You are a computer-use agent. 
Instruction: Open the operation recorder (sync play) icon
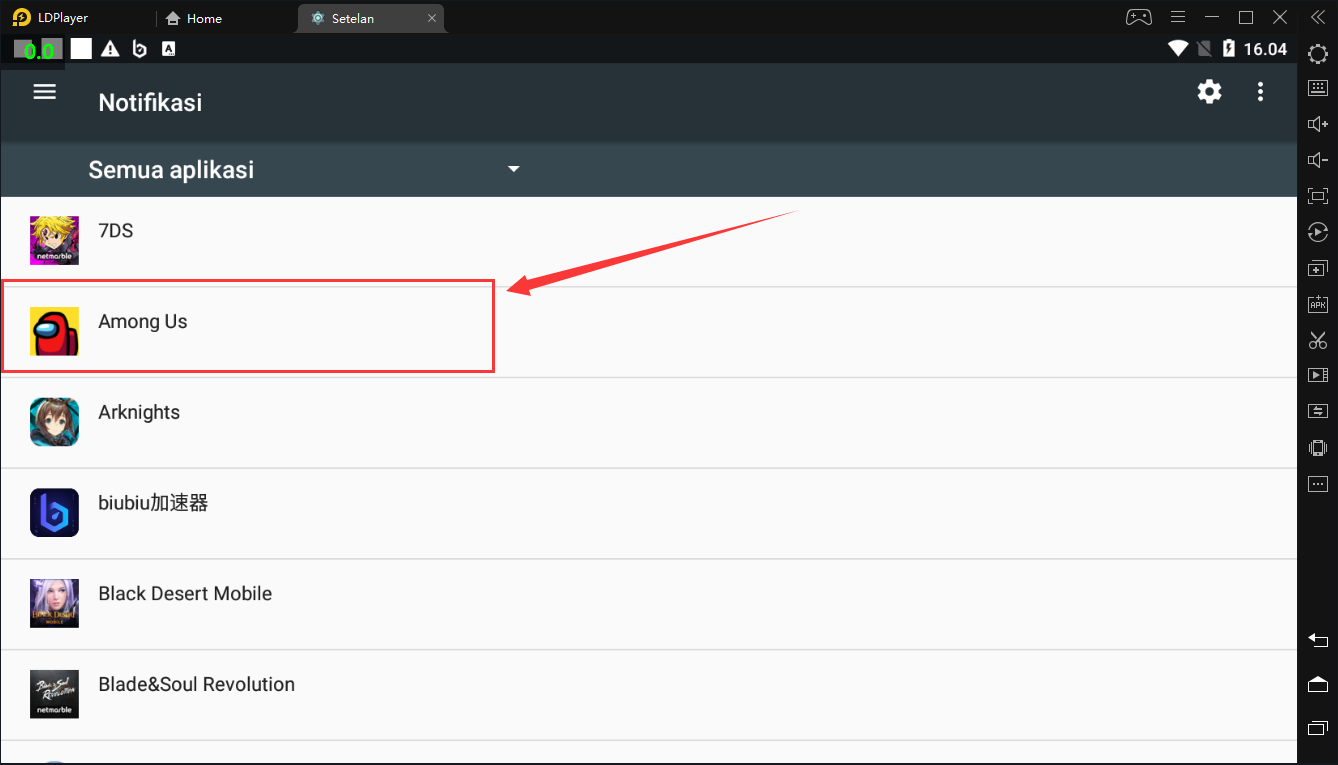(x=1318, y=232)
